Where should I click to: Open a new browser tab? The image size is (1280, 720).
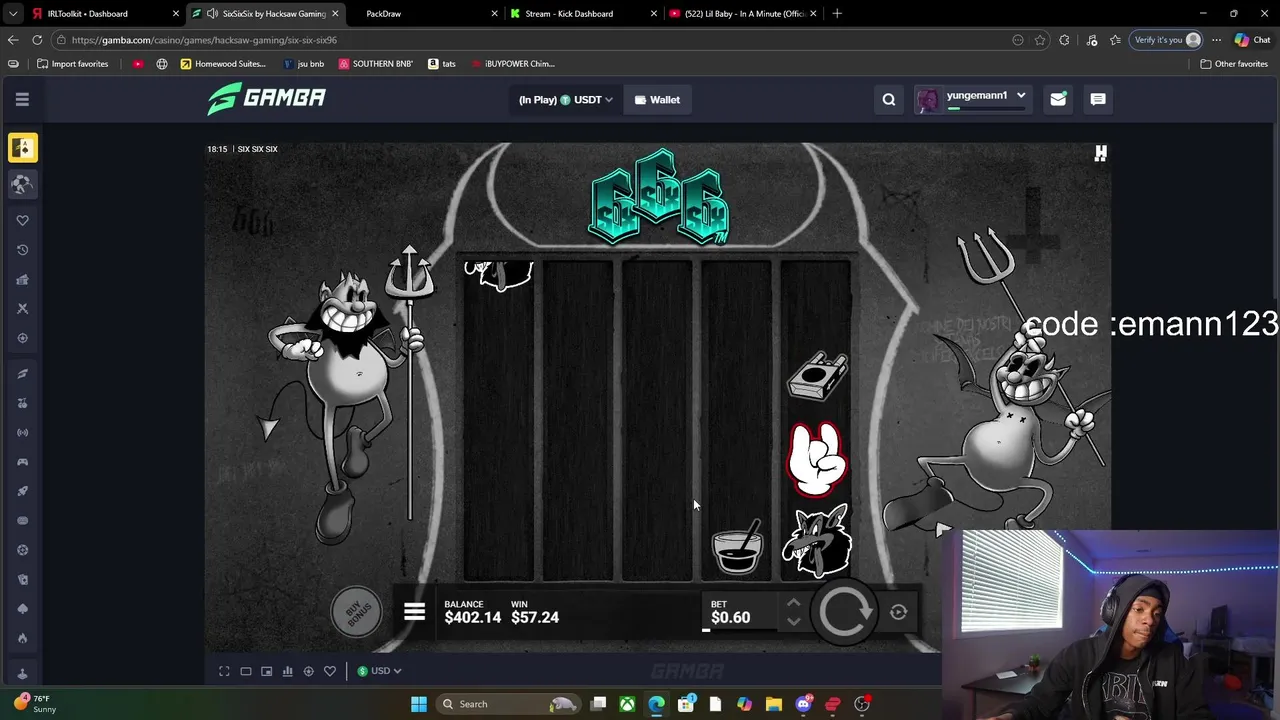[x=837, y=13]
